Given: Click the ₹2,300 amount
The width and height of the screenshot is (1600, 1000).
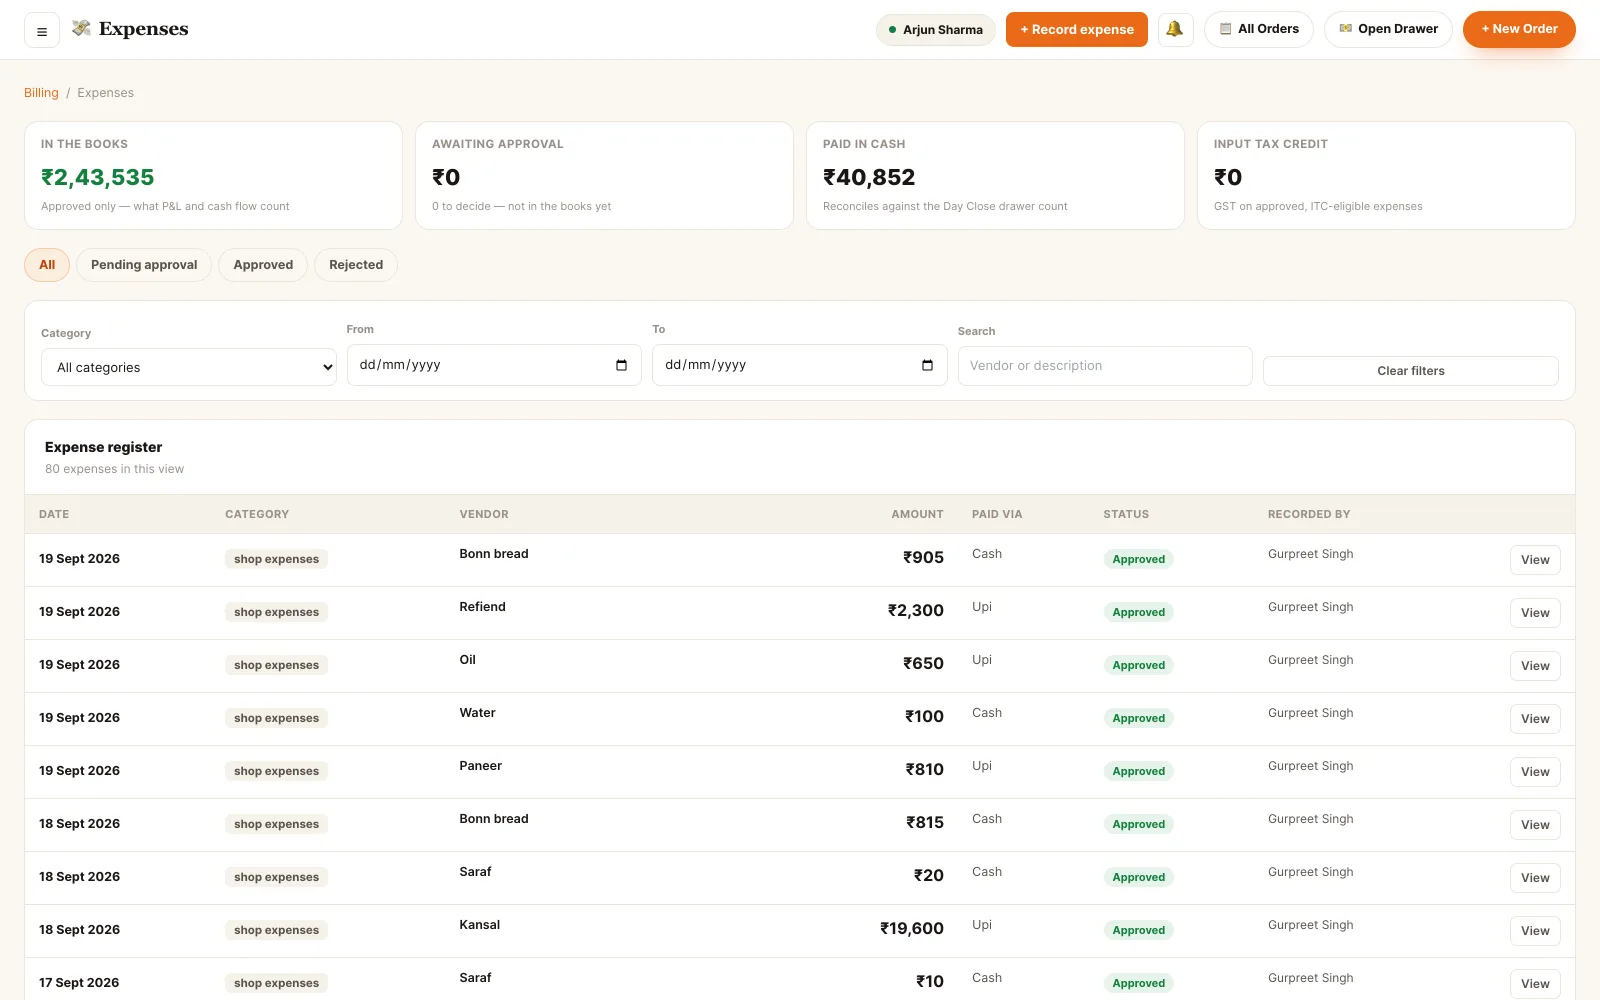Looking at the screenshot, I should (915, 611).
